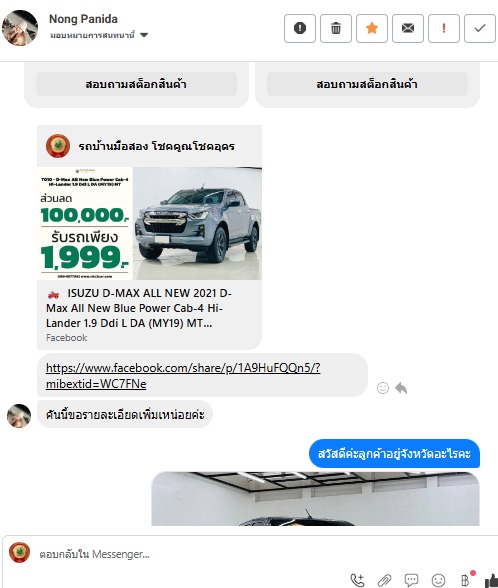Open the Isuzu D-Max shared post image
This screenshot has width=498, height=588.
coord(149,223)
